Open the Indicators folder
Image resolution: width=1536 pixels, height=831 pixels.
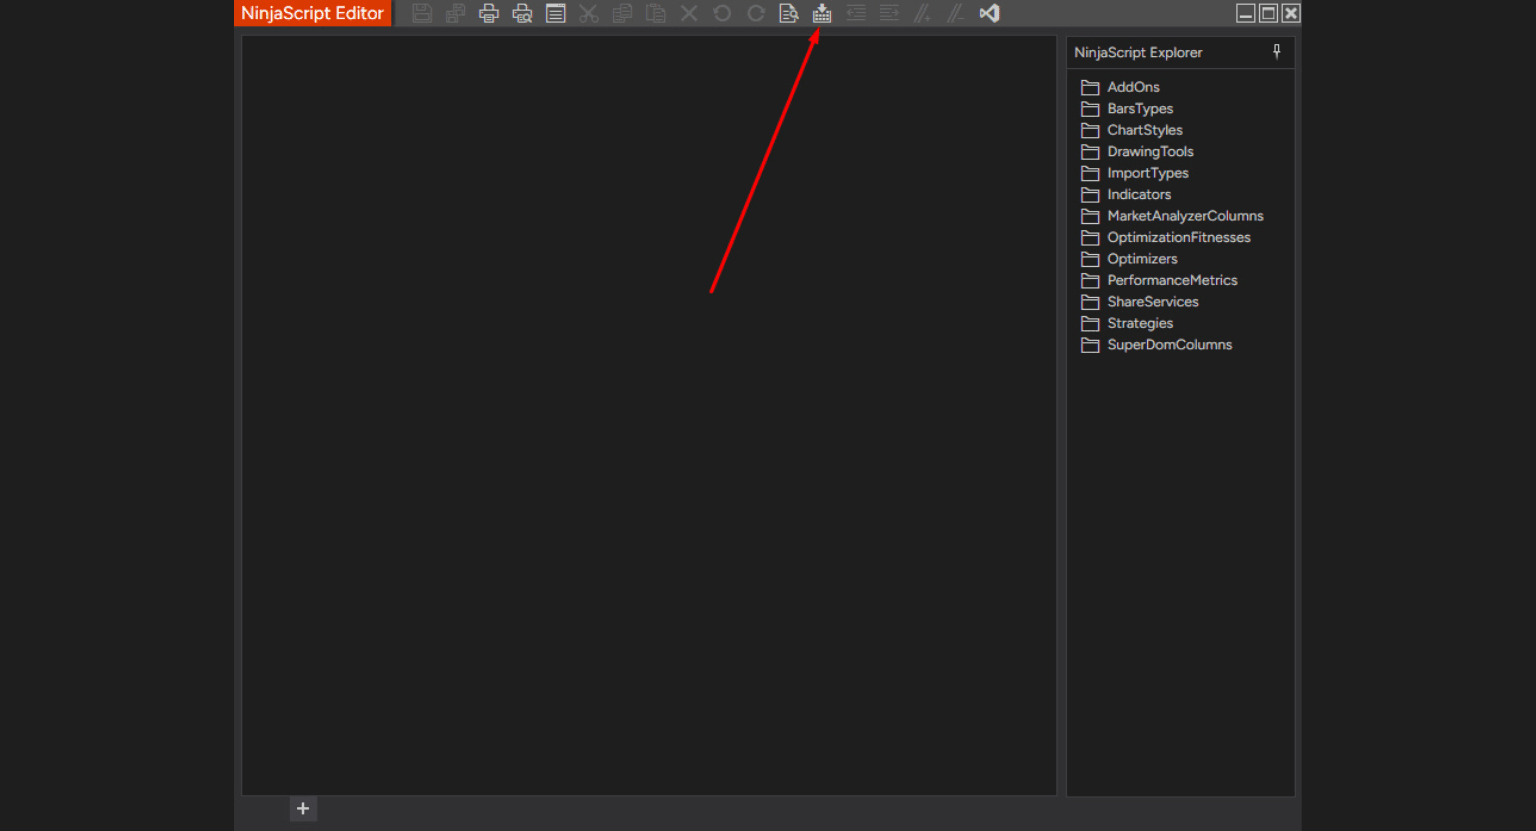coord(1126,195)
